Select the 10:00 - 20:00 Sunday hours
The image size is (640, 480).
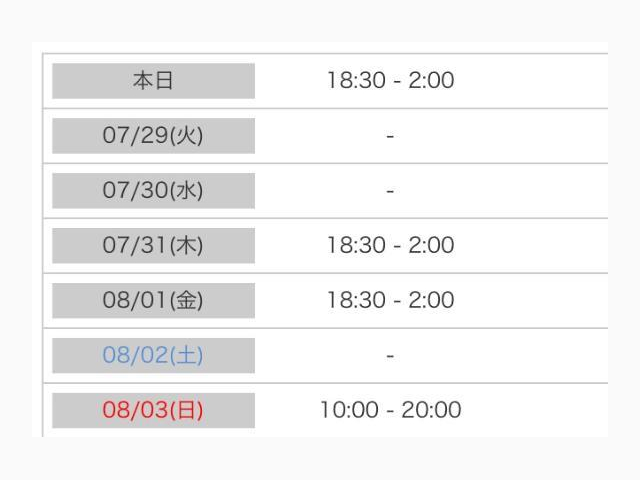click(x=391, y=410)
